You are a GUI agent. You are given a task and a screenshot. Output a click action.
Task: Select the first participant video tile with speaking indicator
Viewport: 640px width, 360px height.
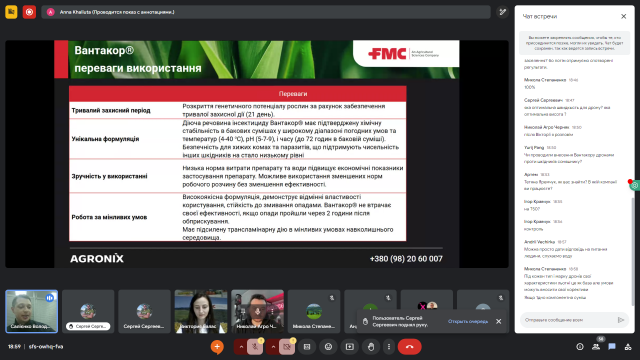click(31, 311)
